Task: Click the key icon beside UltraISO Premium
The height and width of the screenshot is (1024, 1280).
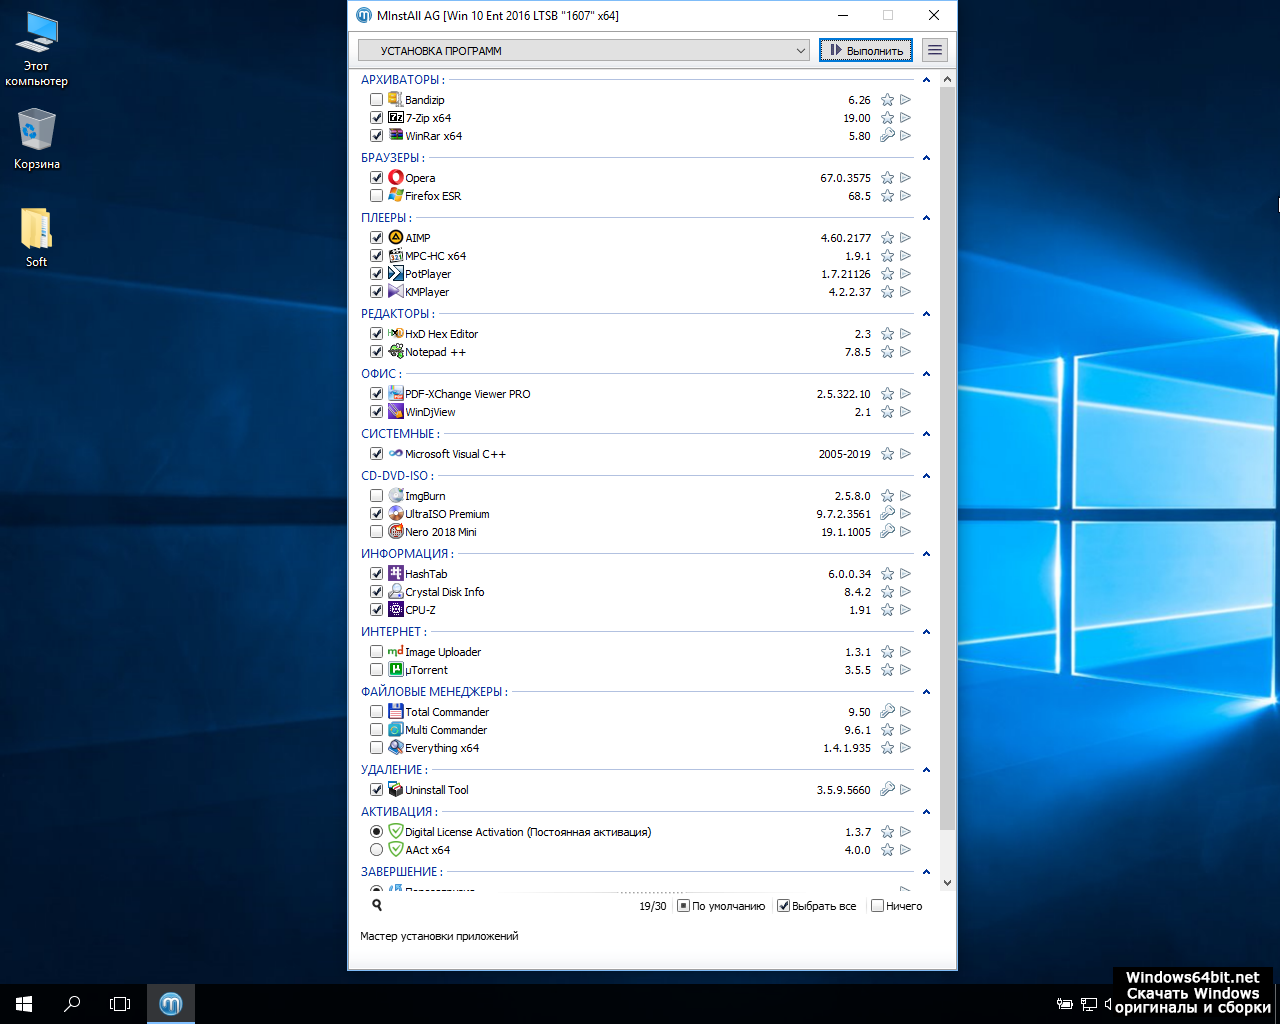Action: pyautogui.click(x=887, y=514)
